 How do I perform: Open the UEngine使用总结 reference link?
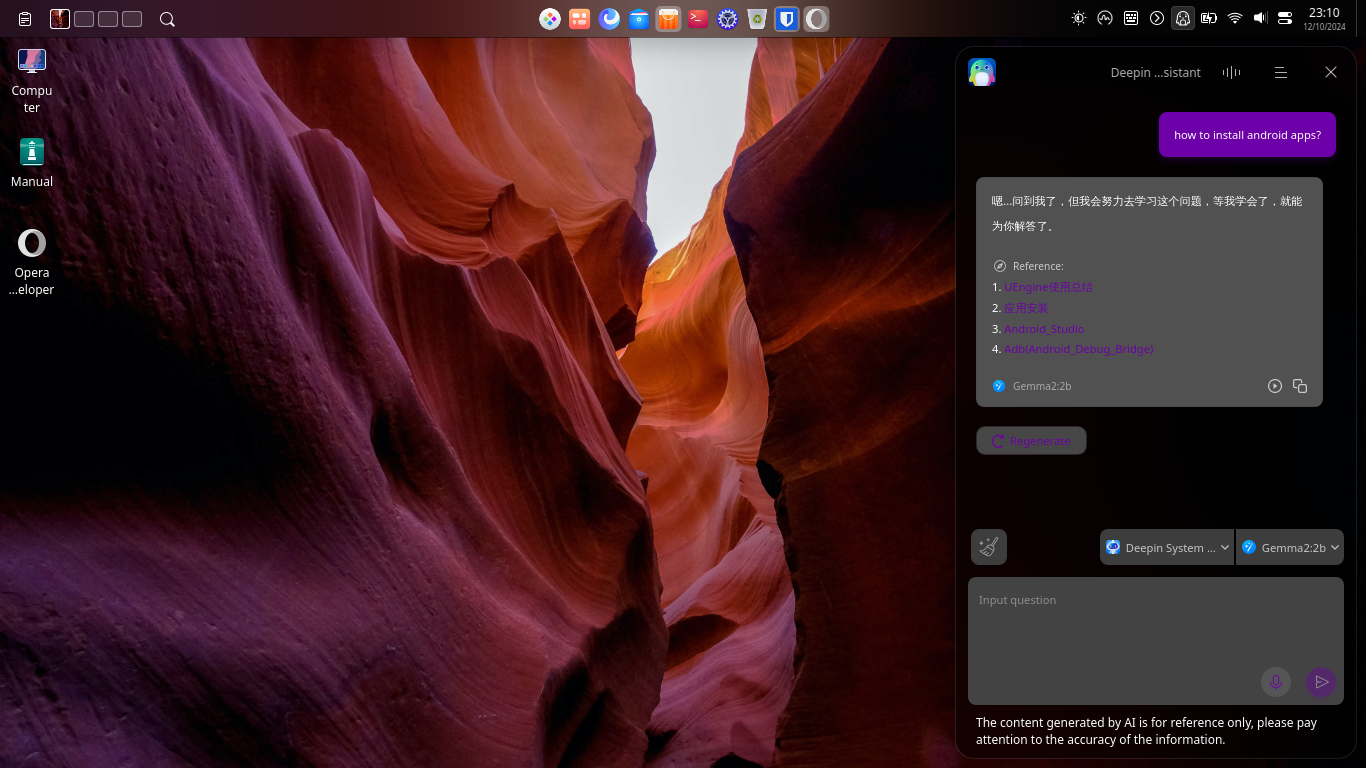click(x=1049, y=287)
